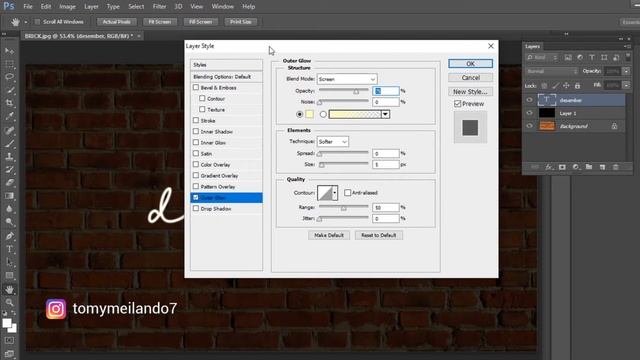Click Cancel in Layer Style dialog

[470, 78]
